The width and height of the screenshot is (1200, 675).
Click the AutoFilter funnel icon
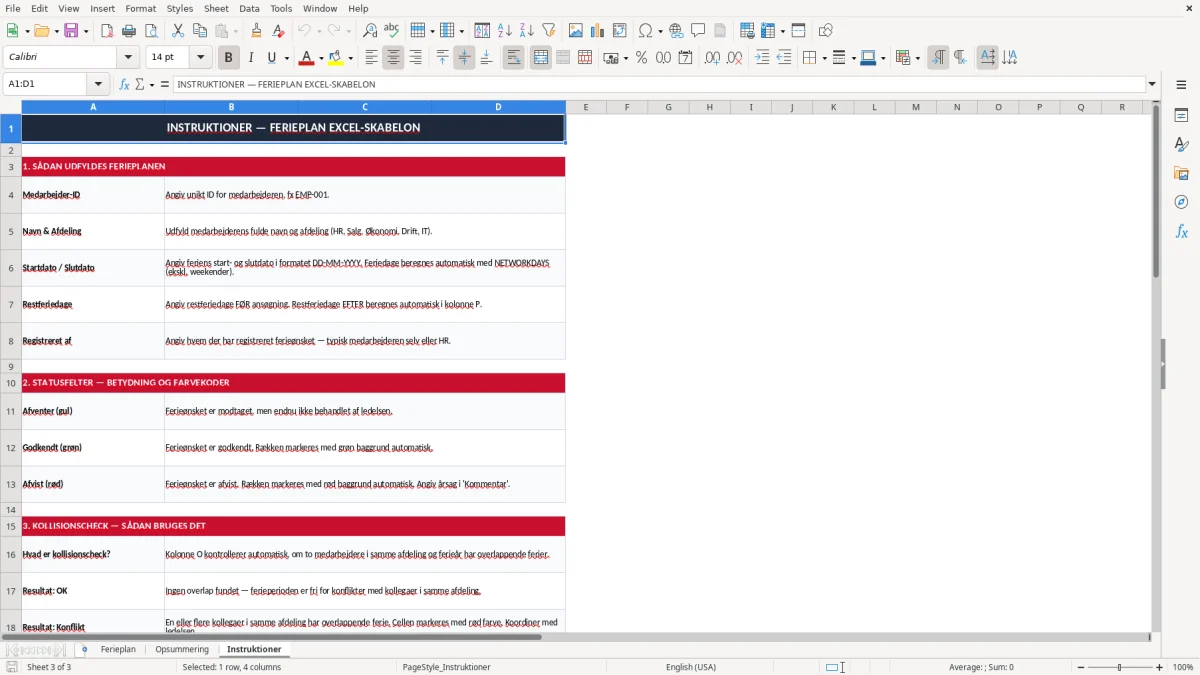click(549, 31)
